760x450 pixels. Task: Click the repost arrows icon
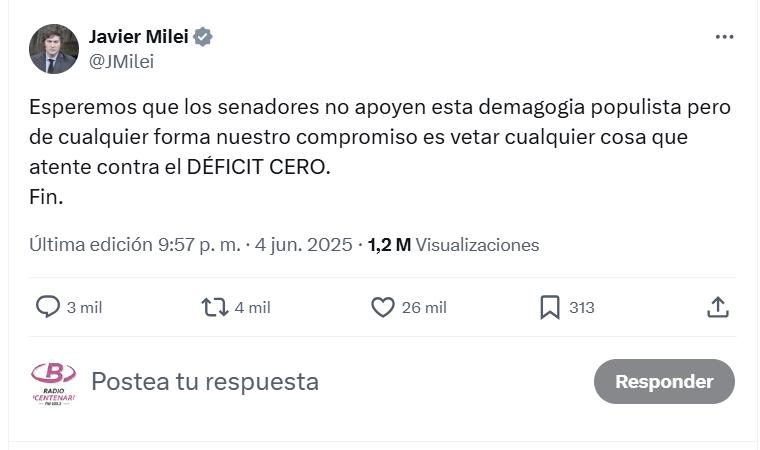click(215, 307)
